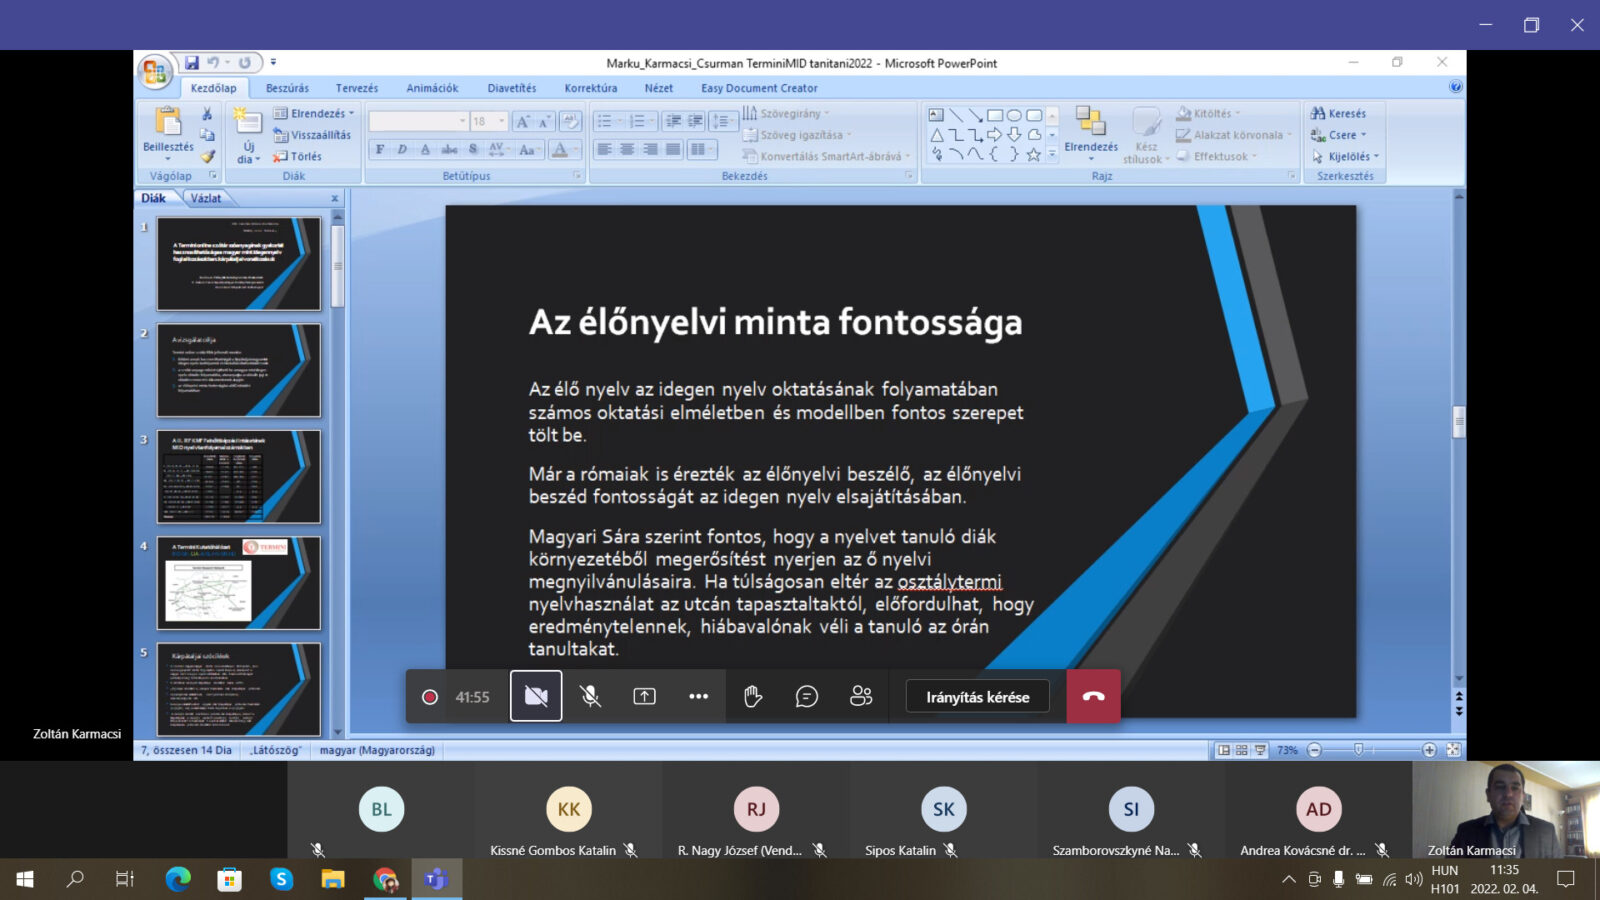1600x900 pixels.
Task: Open the Vázlat outline tab
Action: pos(206,198)
